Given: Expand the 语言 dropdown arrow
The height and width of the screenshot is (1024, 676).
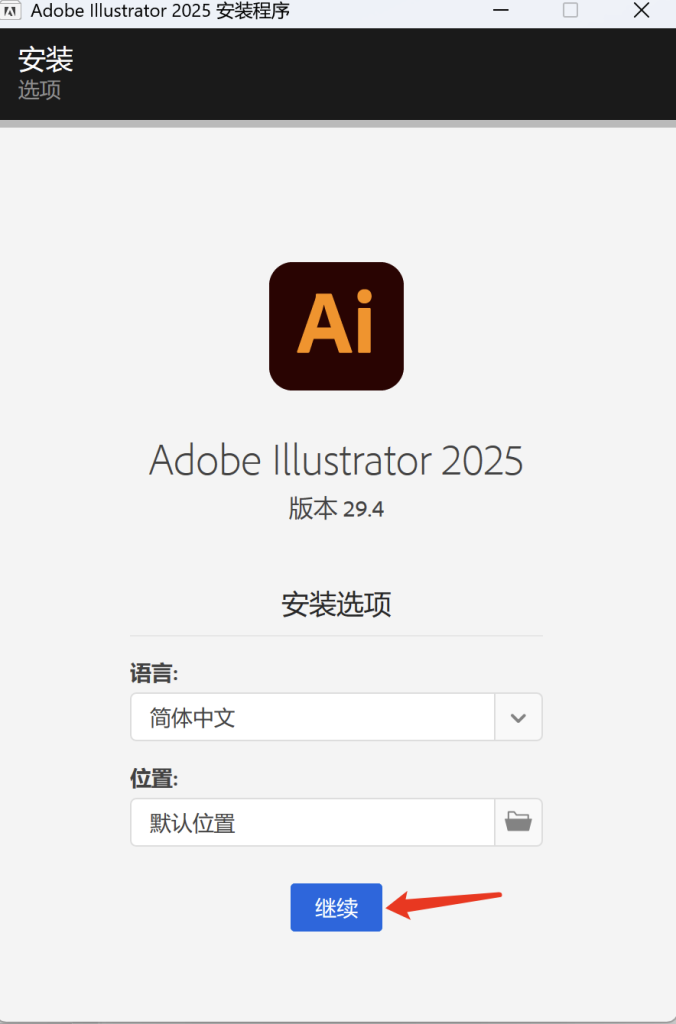Looking at the screenshot, I should coord(518,717).
